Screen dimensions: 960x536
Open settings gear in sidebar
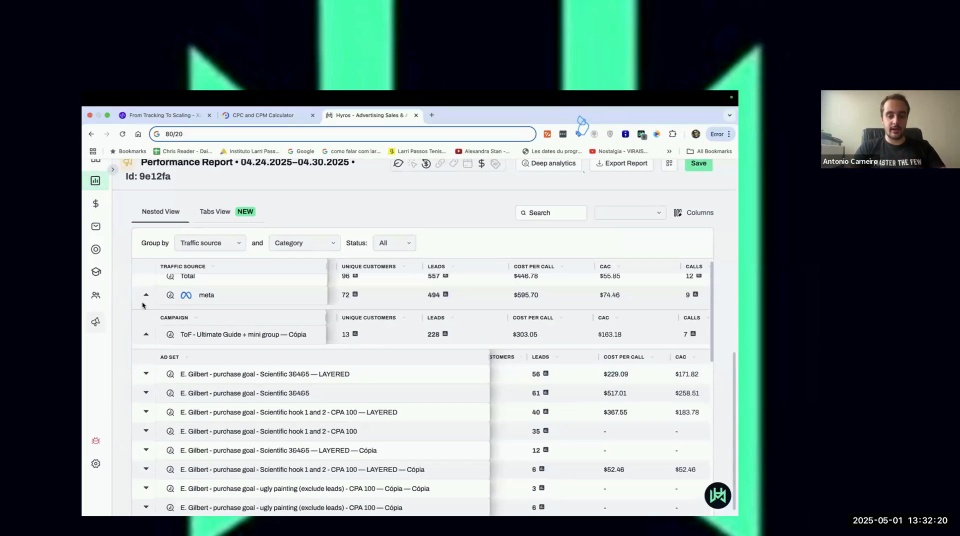coord(96,464)
